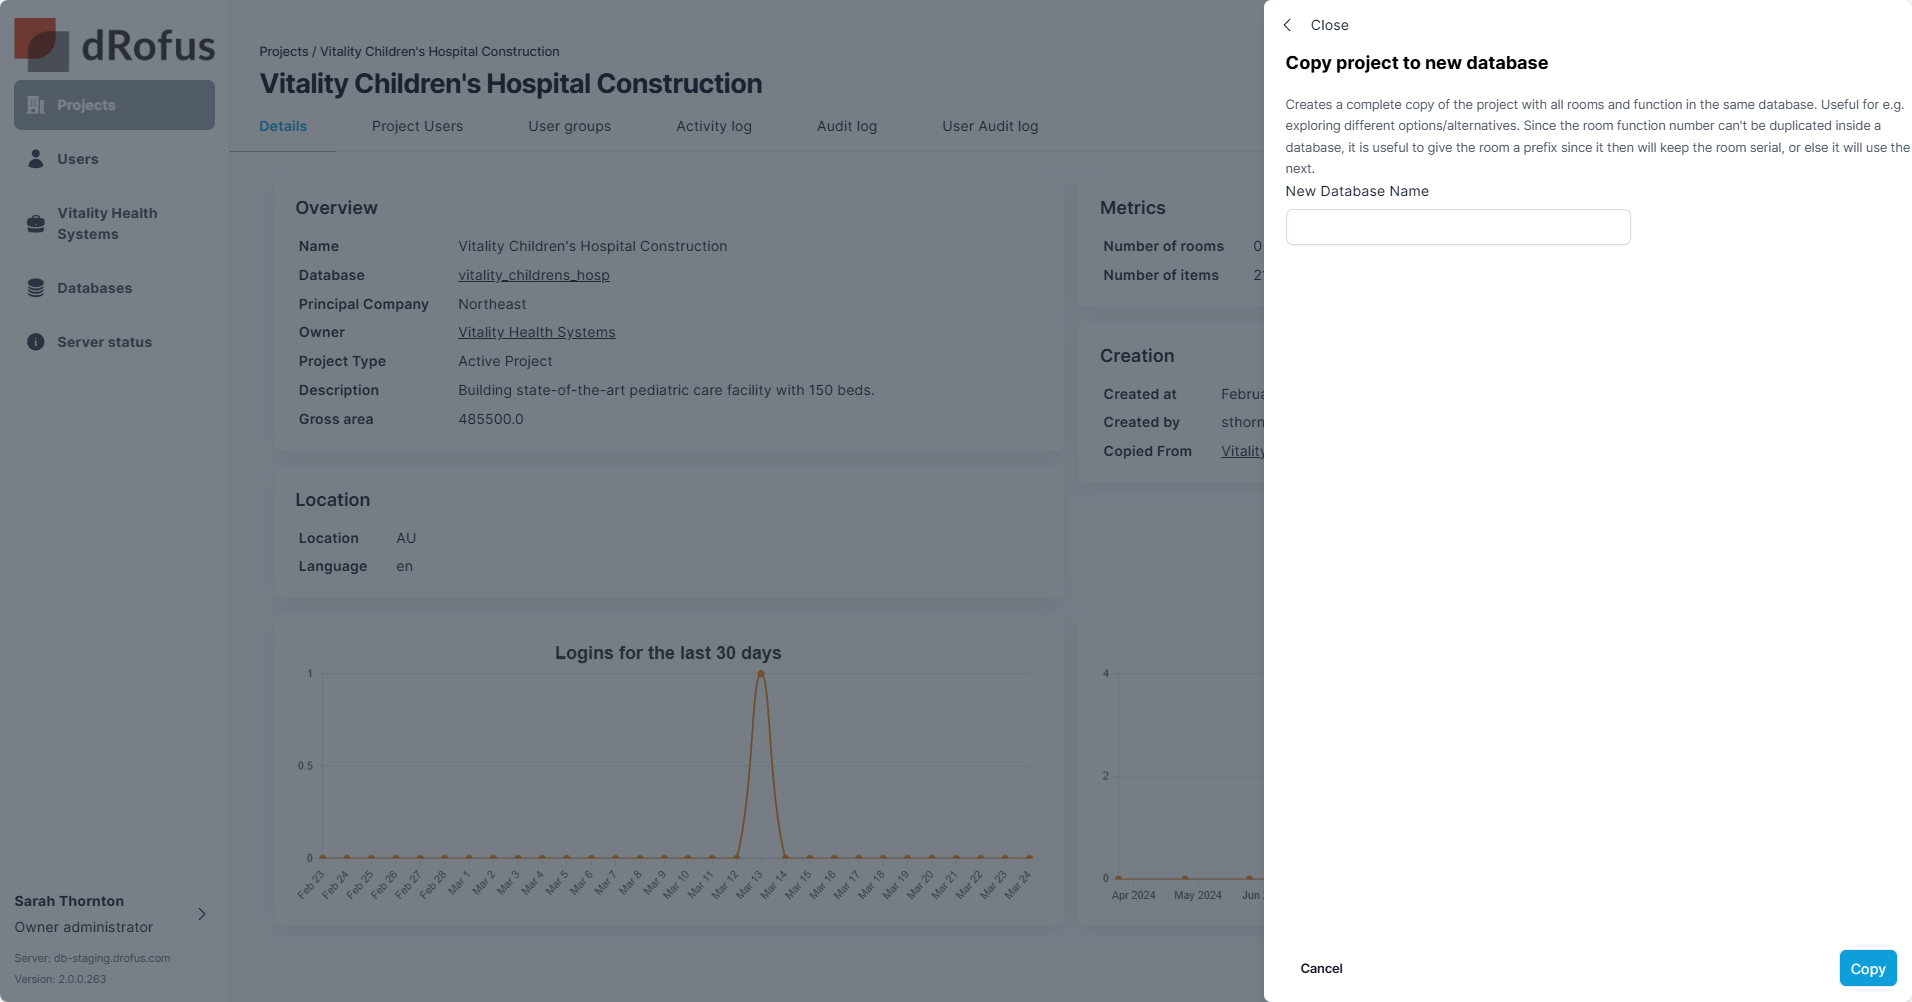Open the vitality_childrens_hosp database link
Screen dimensions: 1912x1002
533,275
